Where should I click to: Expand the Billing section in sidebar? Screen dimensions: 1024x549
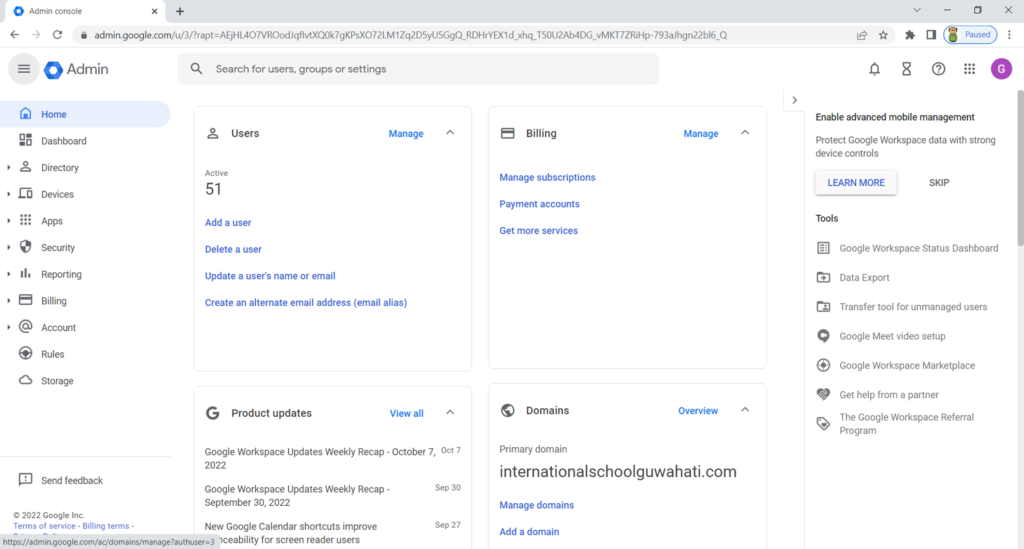coord(8,301)
